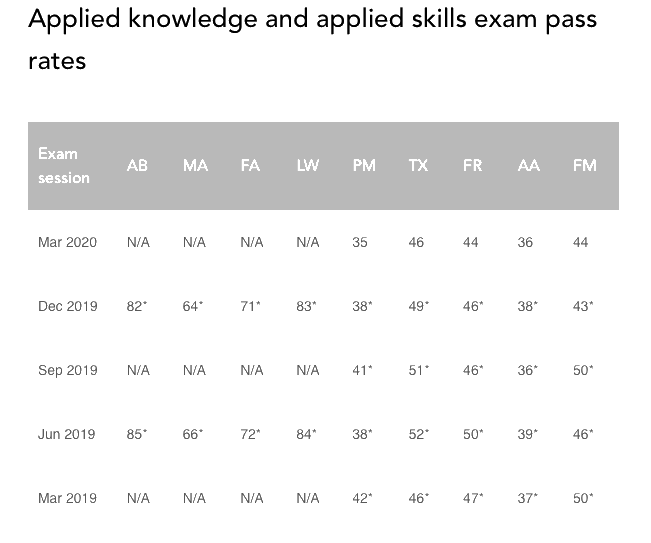Click the 82* AB value for Dec 2019
The height and width of the screenshot is (543, 651).
(x=137, y=306)
